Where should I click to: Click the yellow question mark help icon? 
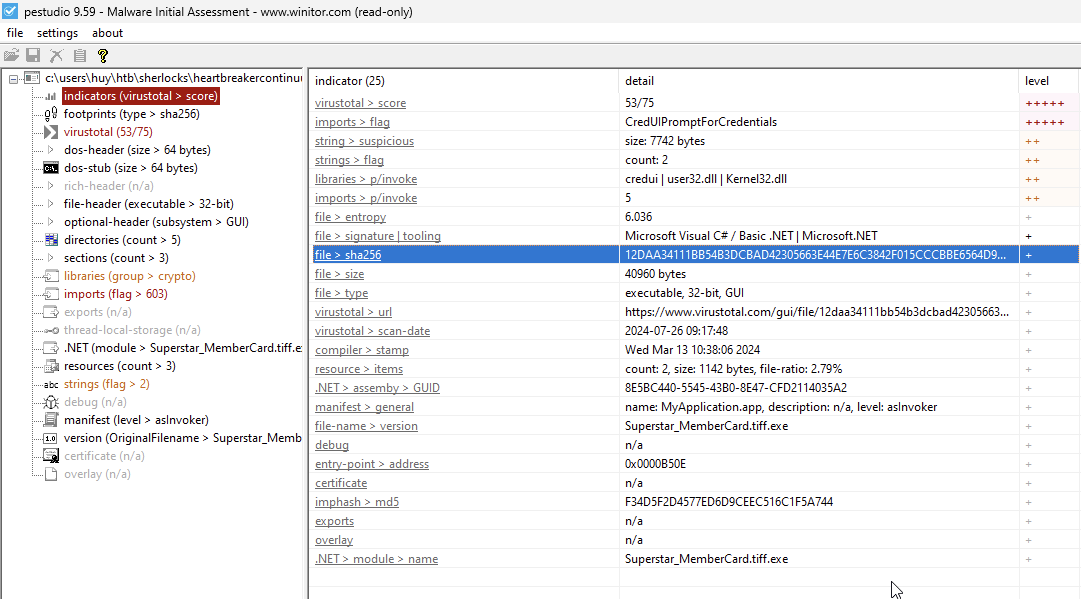pyautogui.click(x=102, y=56)
